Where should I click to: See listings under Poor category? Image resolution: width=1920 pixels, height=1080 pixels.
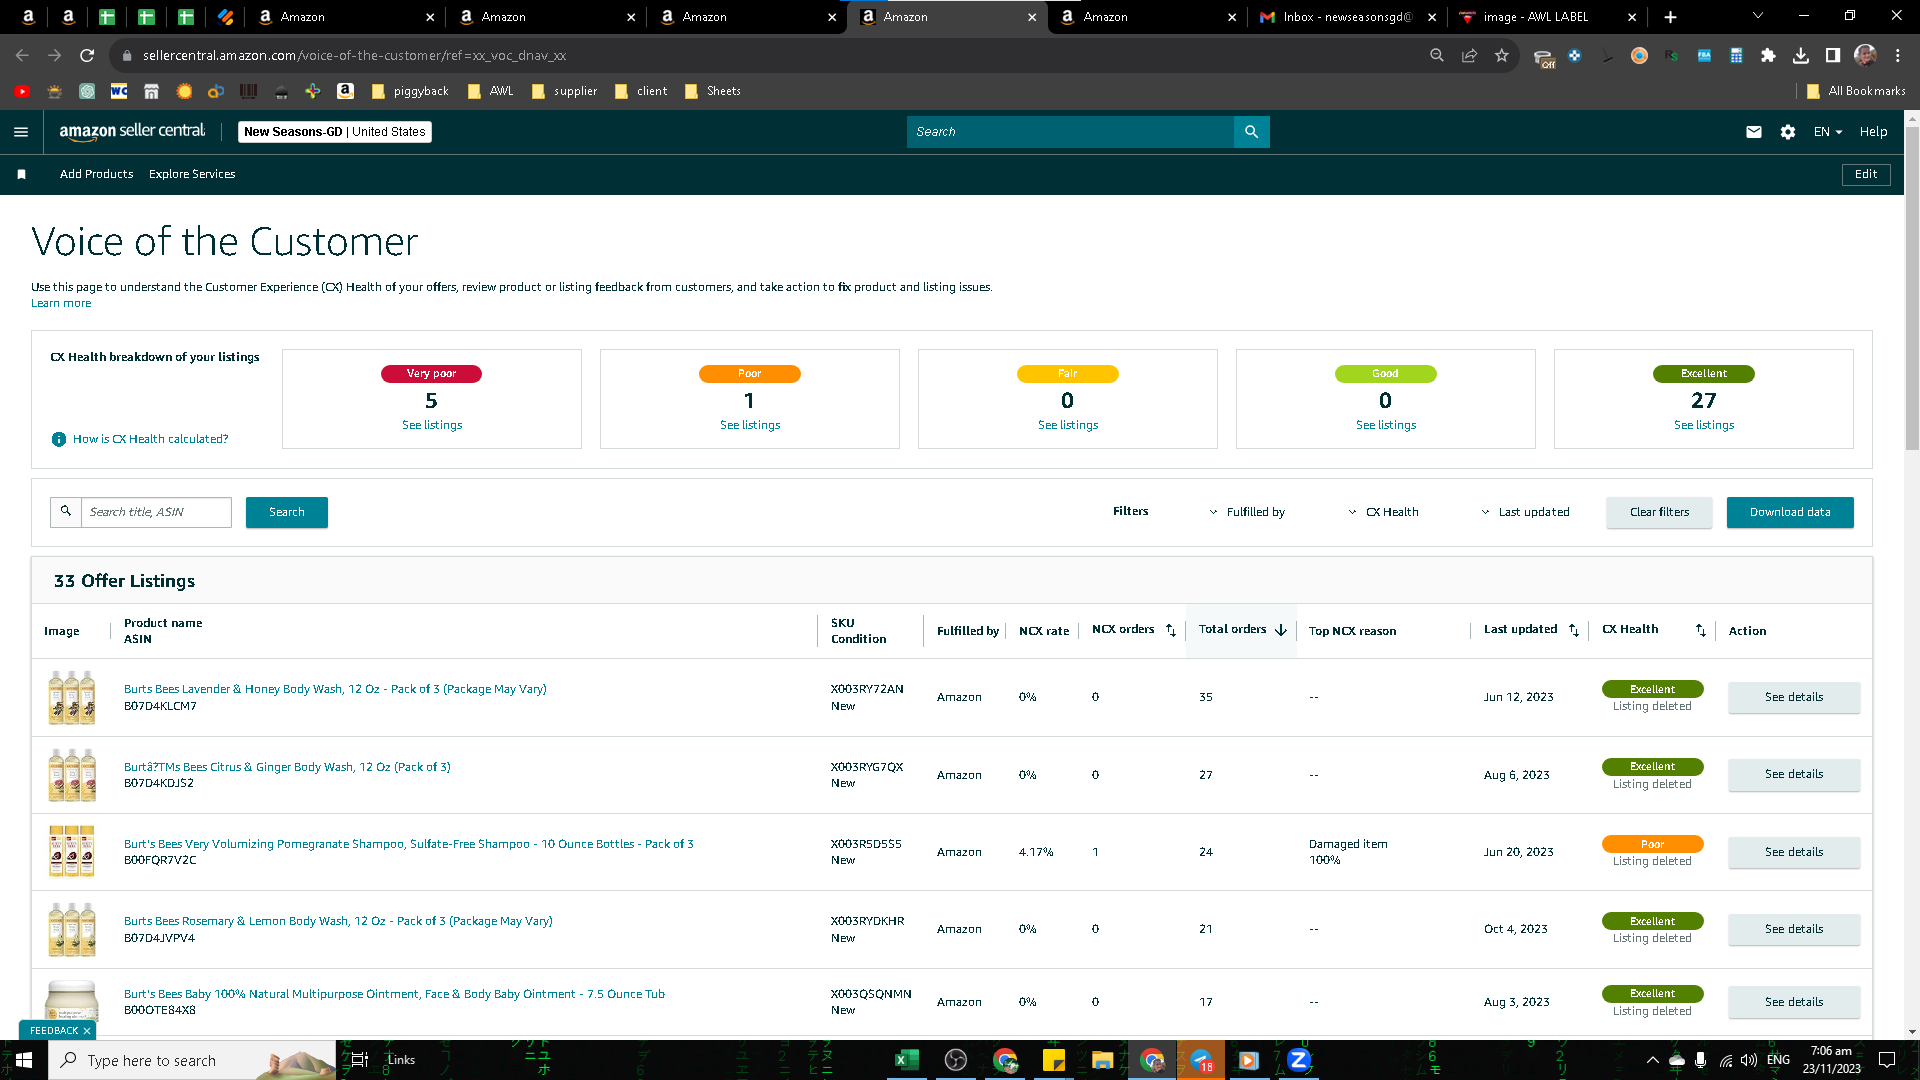[x=750, y=425]
